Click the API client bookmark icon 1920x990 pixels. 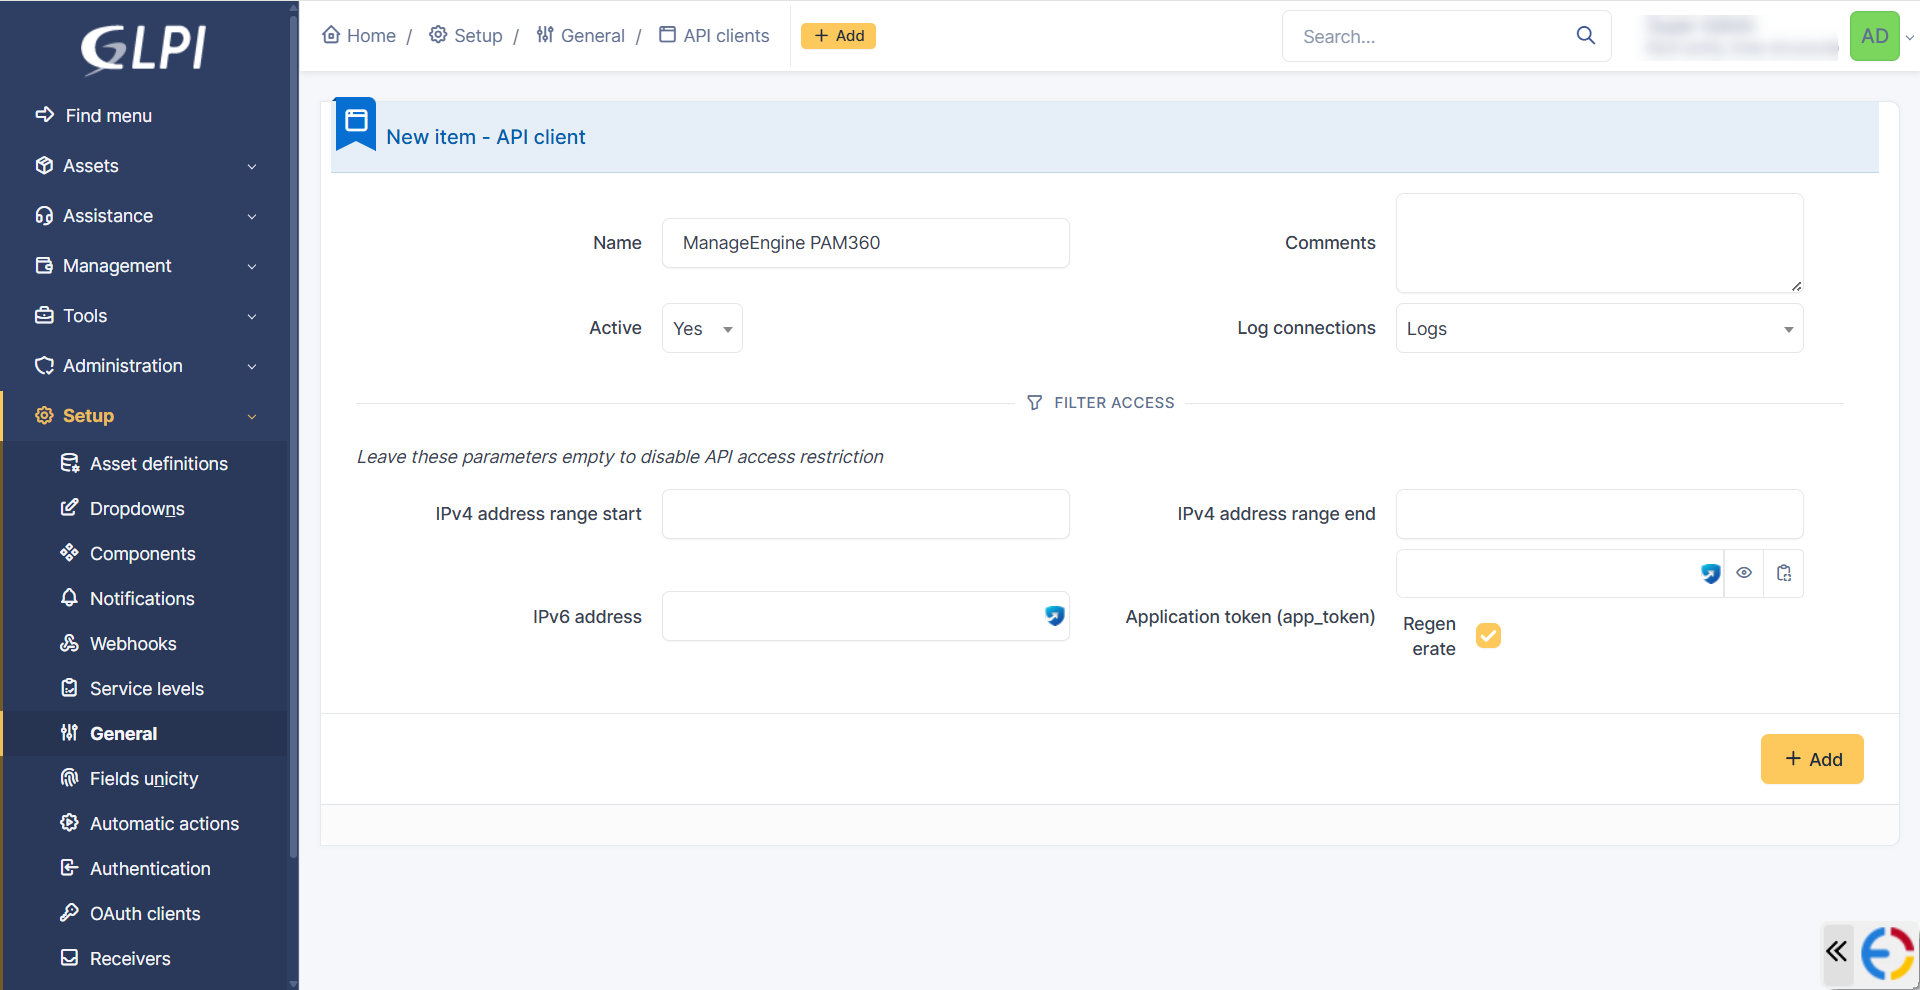pyautogui.click(x=356, y=123)
